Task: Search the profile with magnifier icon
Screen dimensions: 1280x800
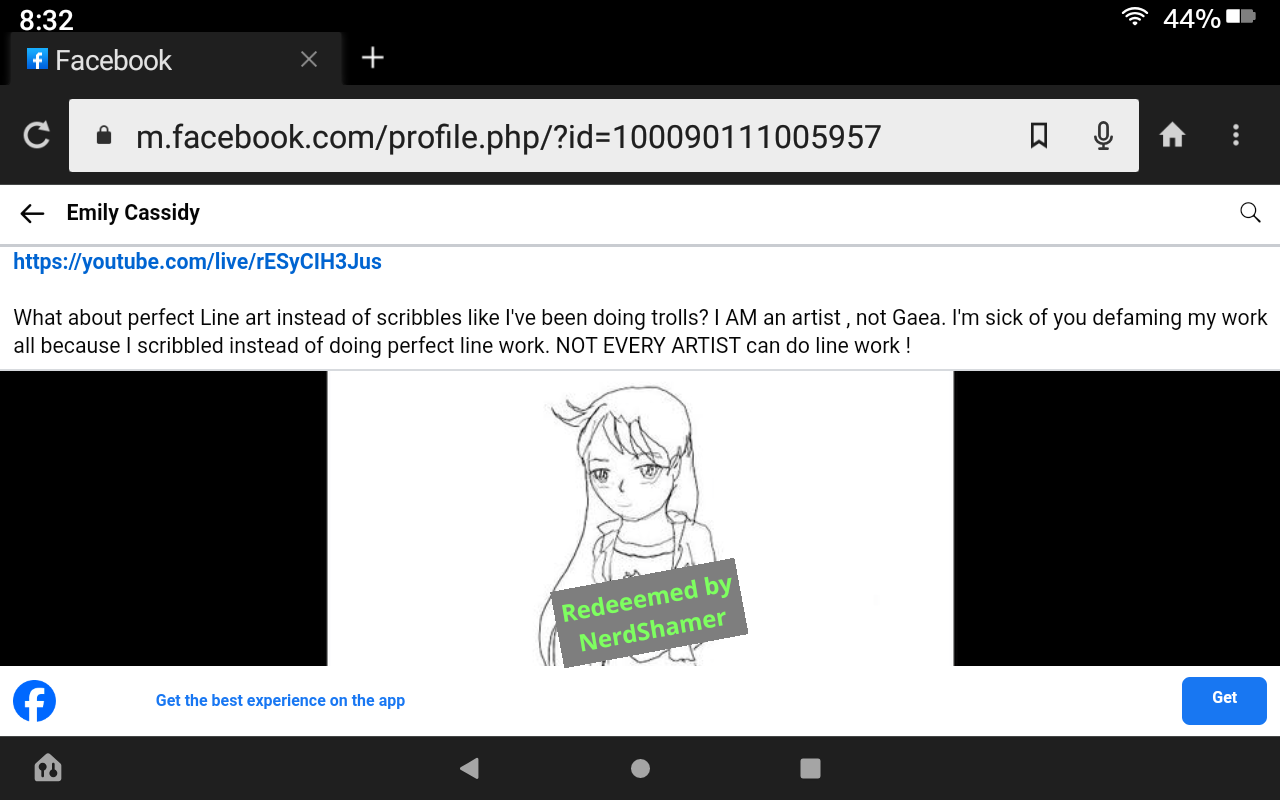Action: (1250, 212)
